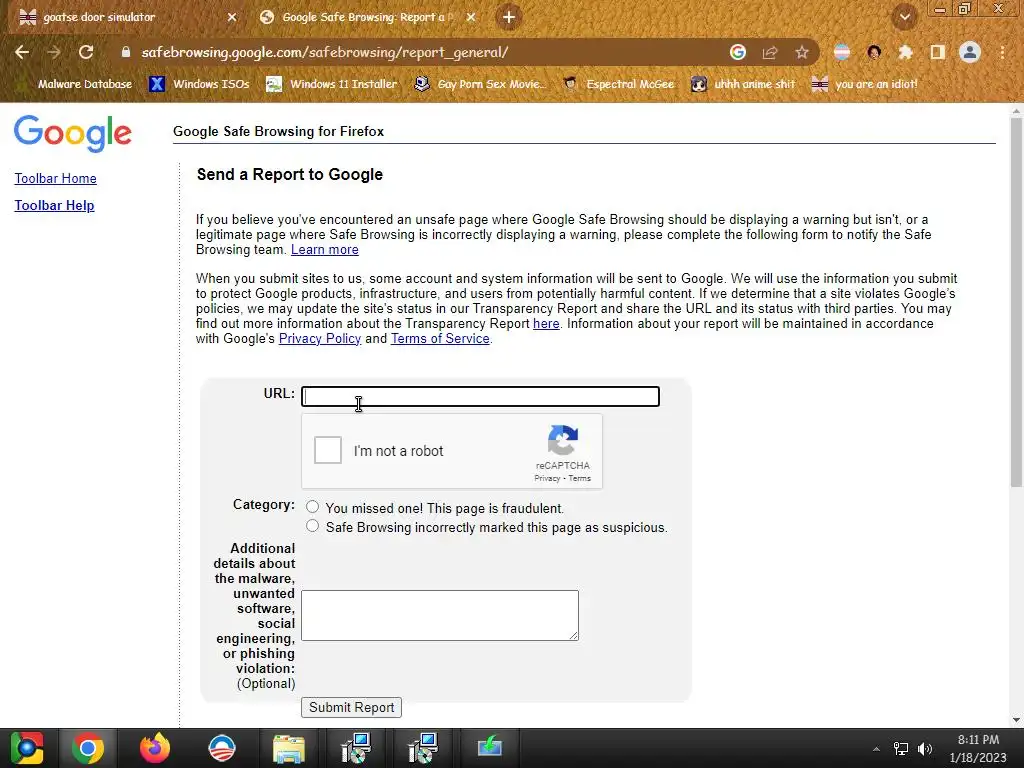Viewport: 1024px width, 768px height.
Task: Select the page is fraudulent radio option
Action: pyautogui.click(x=312, y=507)
